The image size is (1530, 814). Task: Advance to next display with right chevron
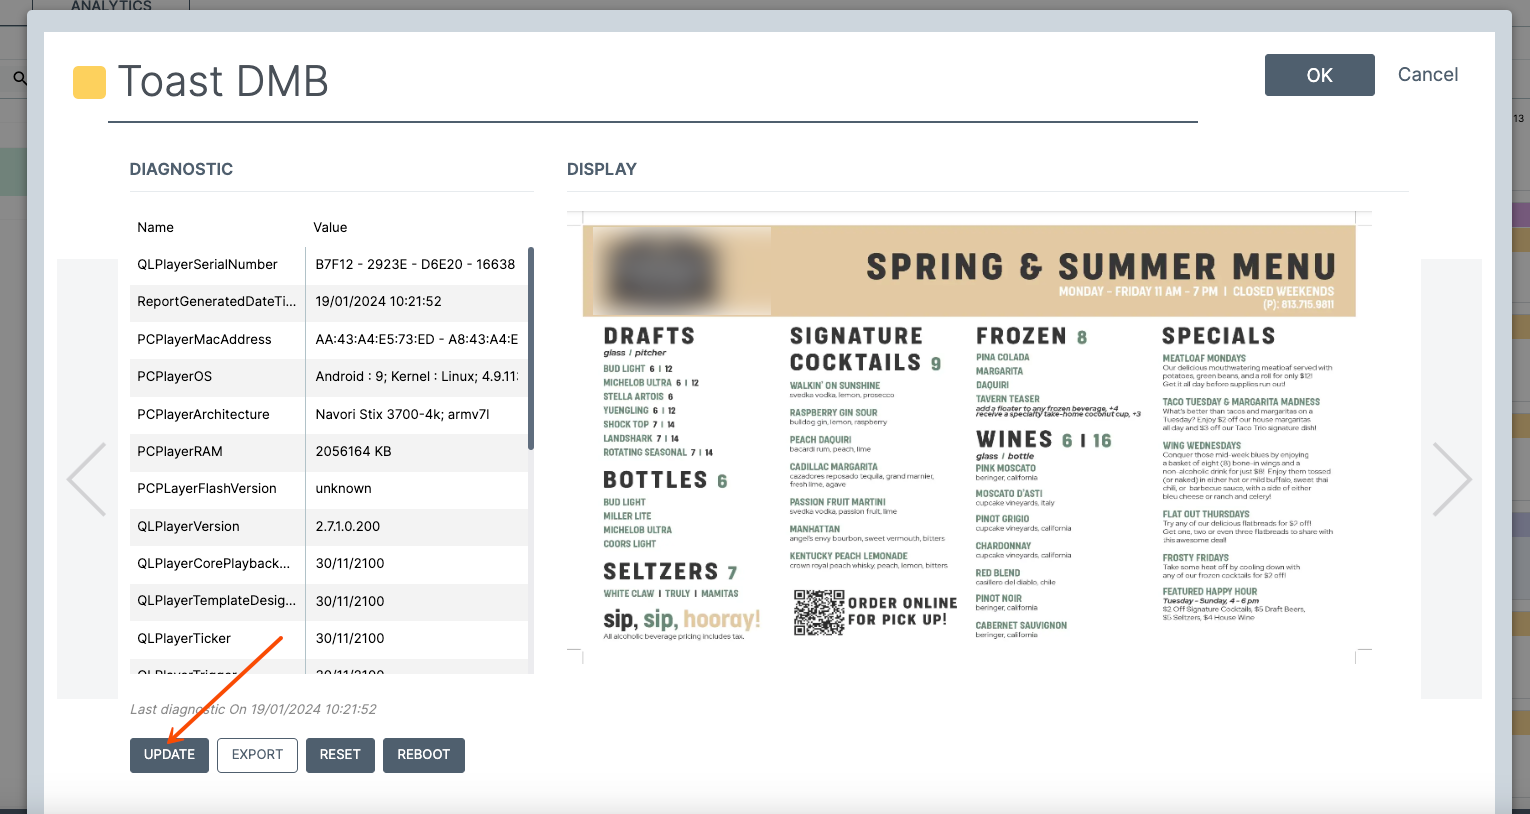point(1451,479)
